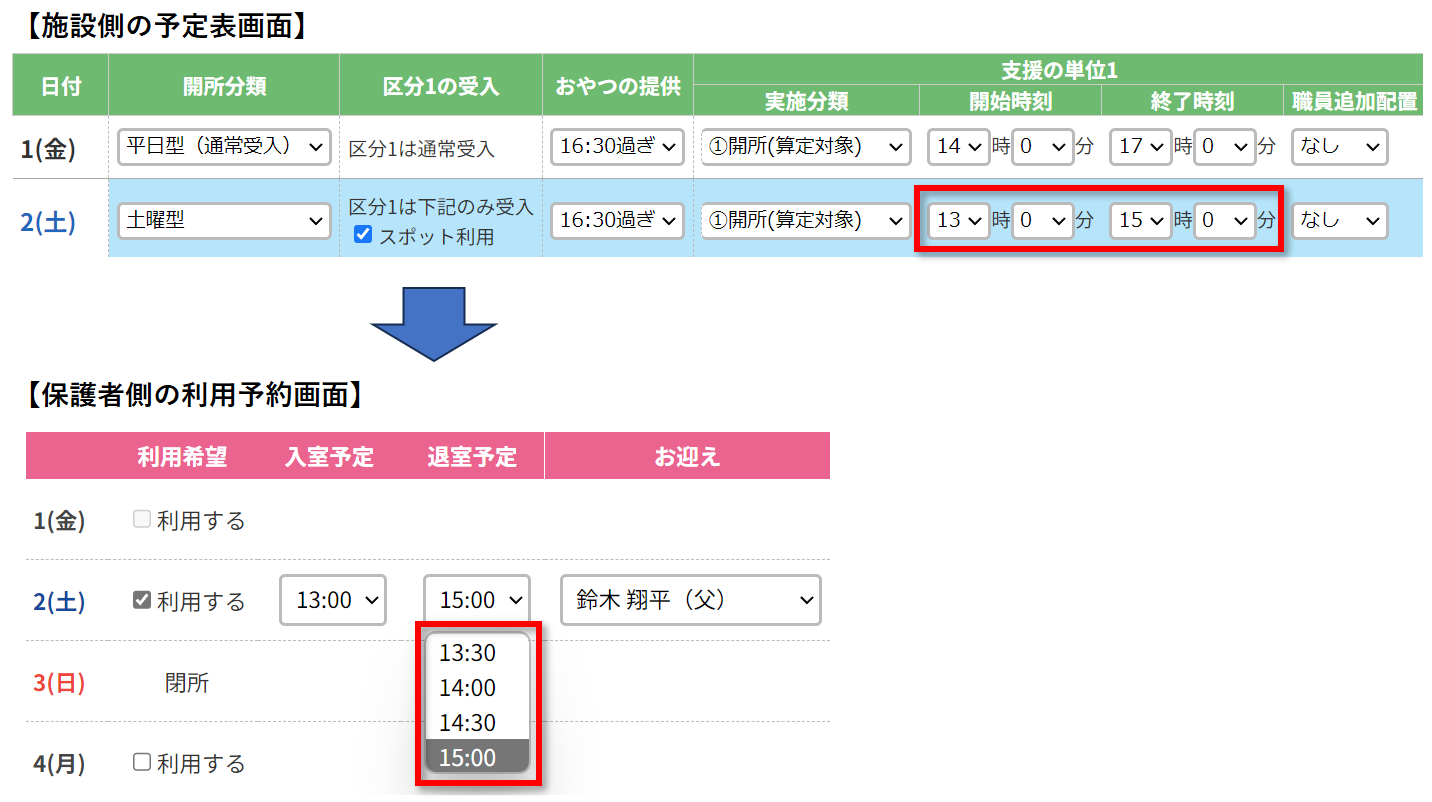Screen dimensions: 1432x802
Task: Open 実施分類 dropdown for 2(土) row
Action: 806,221
